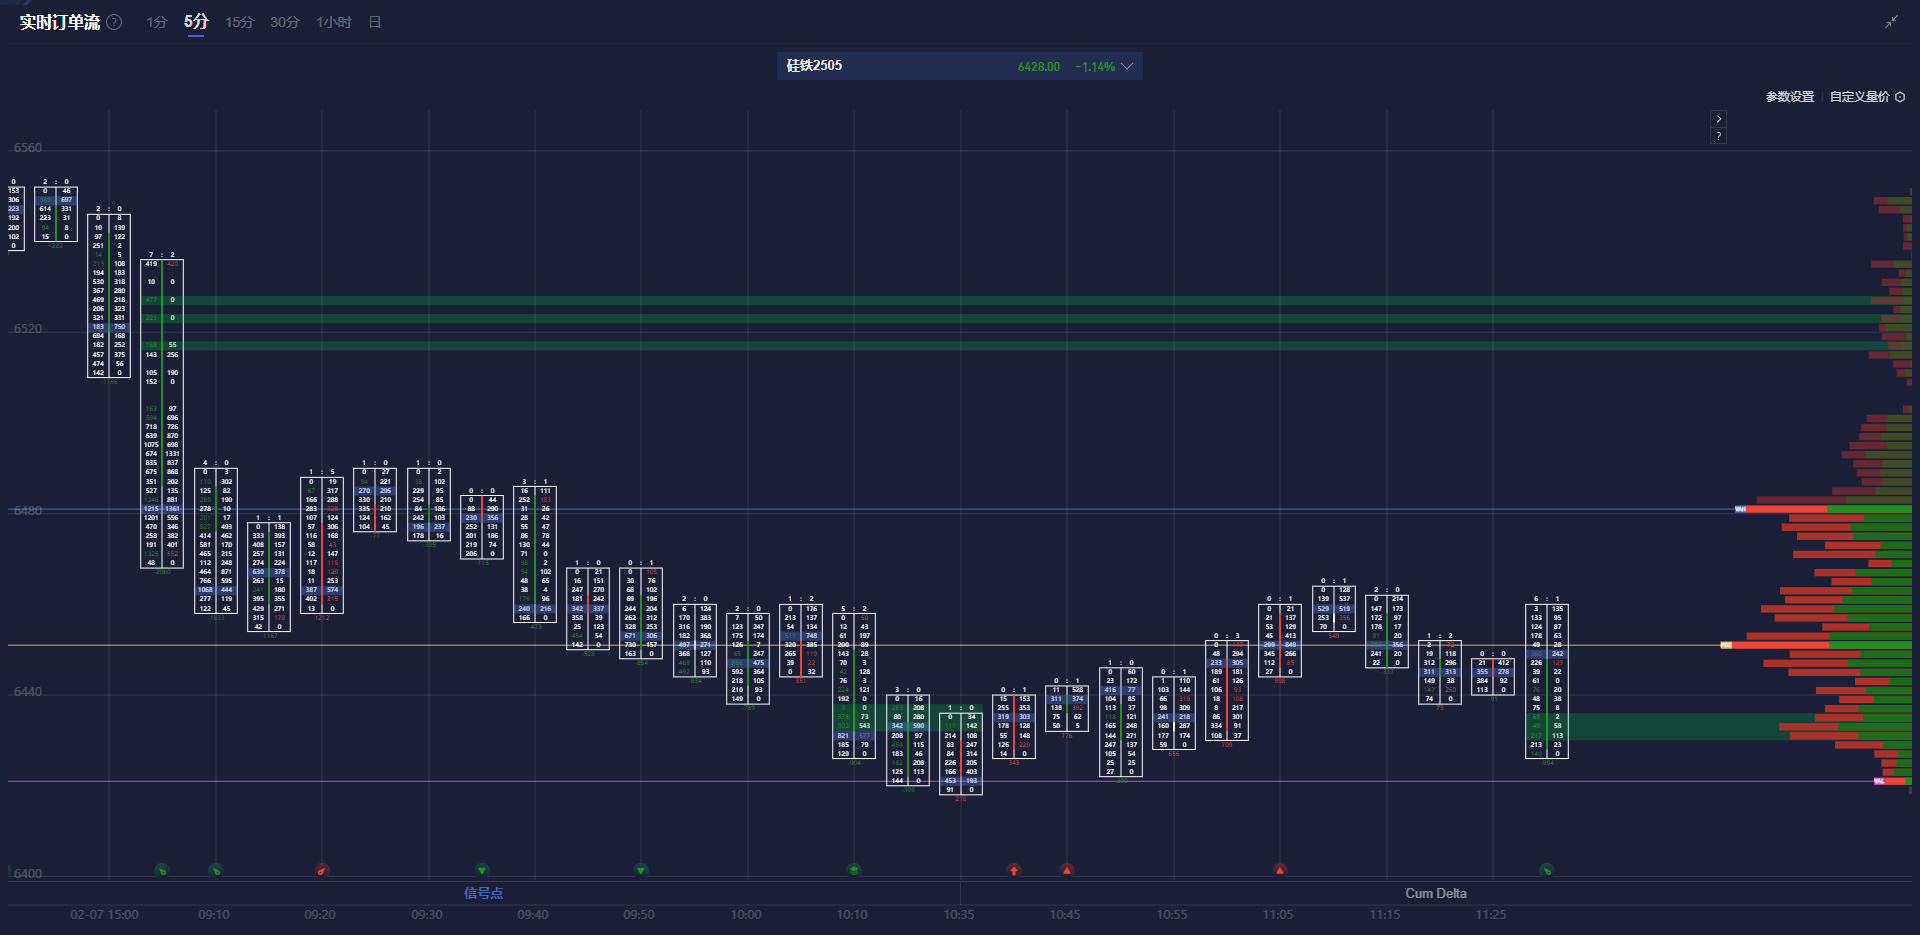Switch to the 日 daily timeframe
This screenshot has width=1920, height=935.
click(x=374, y=21)
